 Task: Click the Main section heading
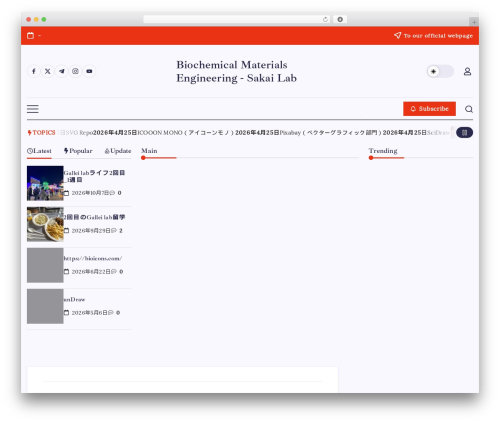[x=149, y=151]
